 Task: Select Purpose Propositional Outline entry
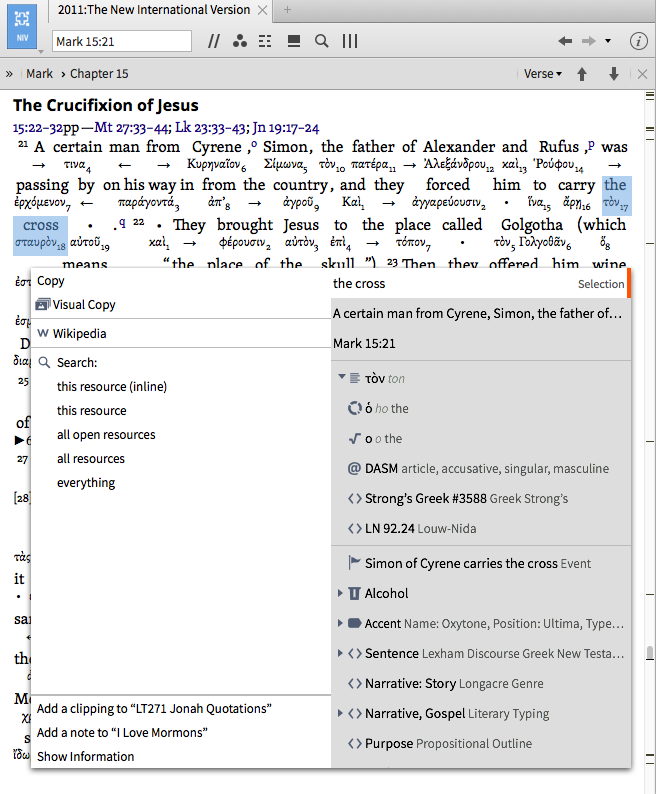480,743
